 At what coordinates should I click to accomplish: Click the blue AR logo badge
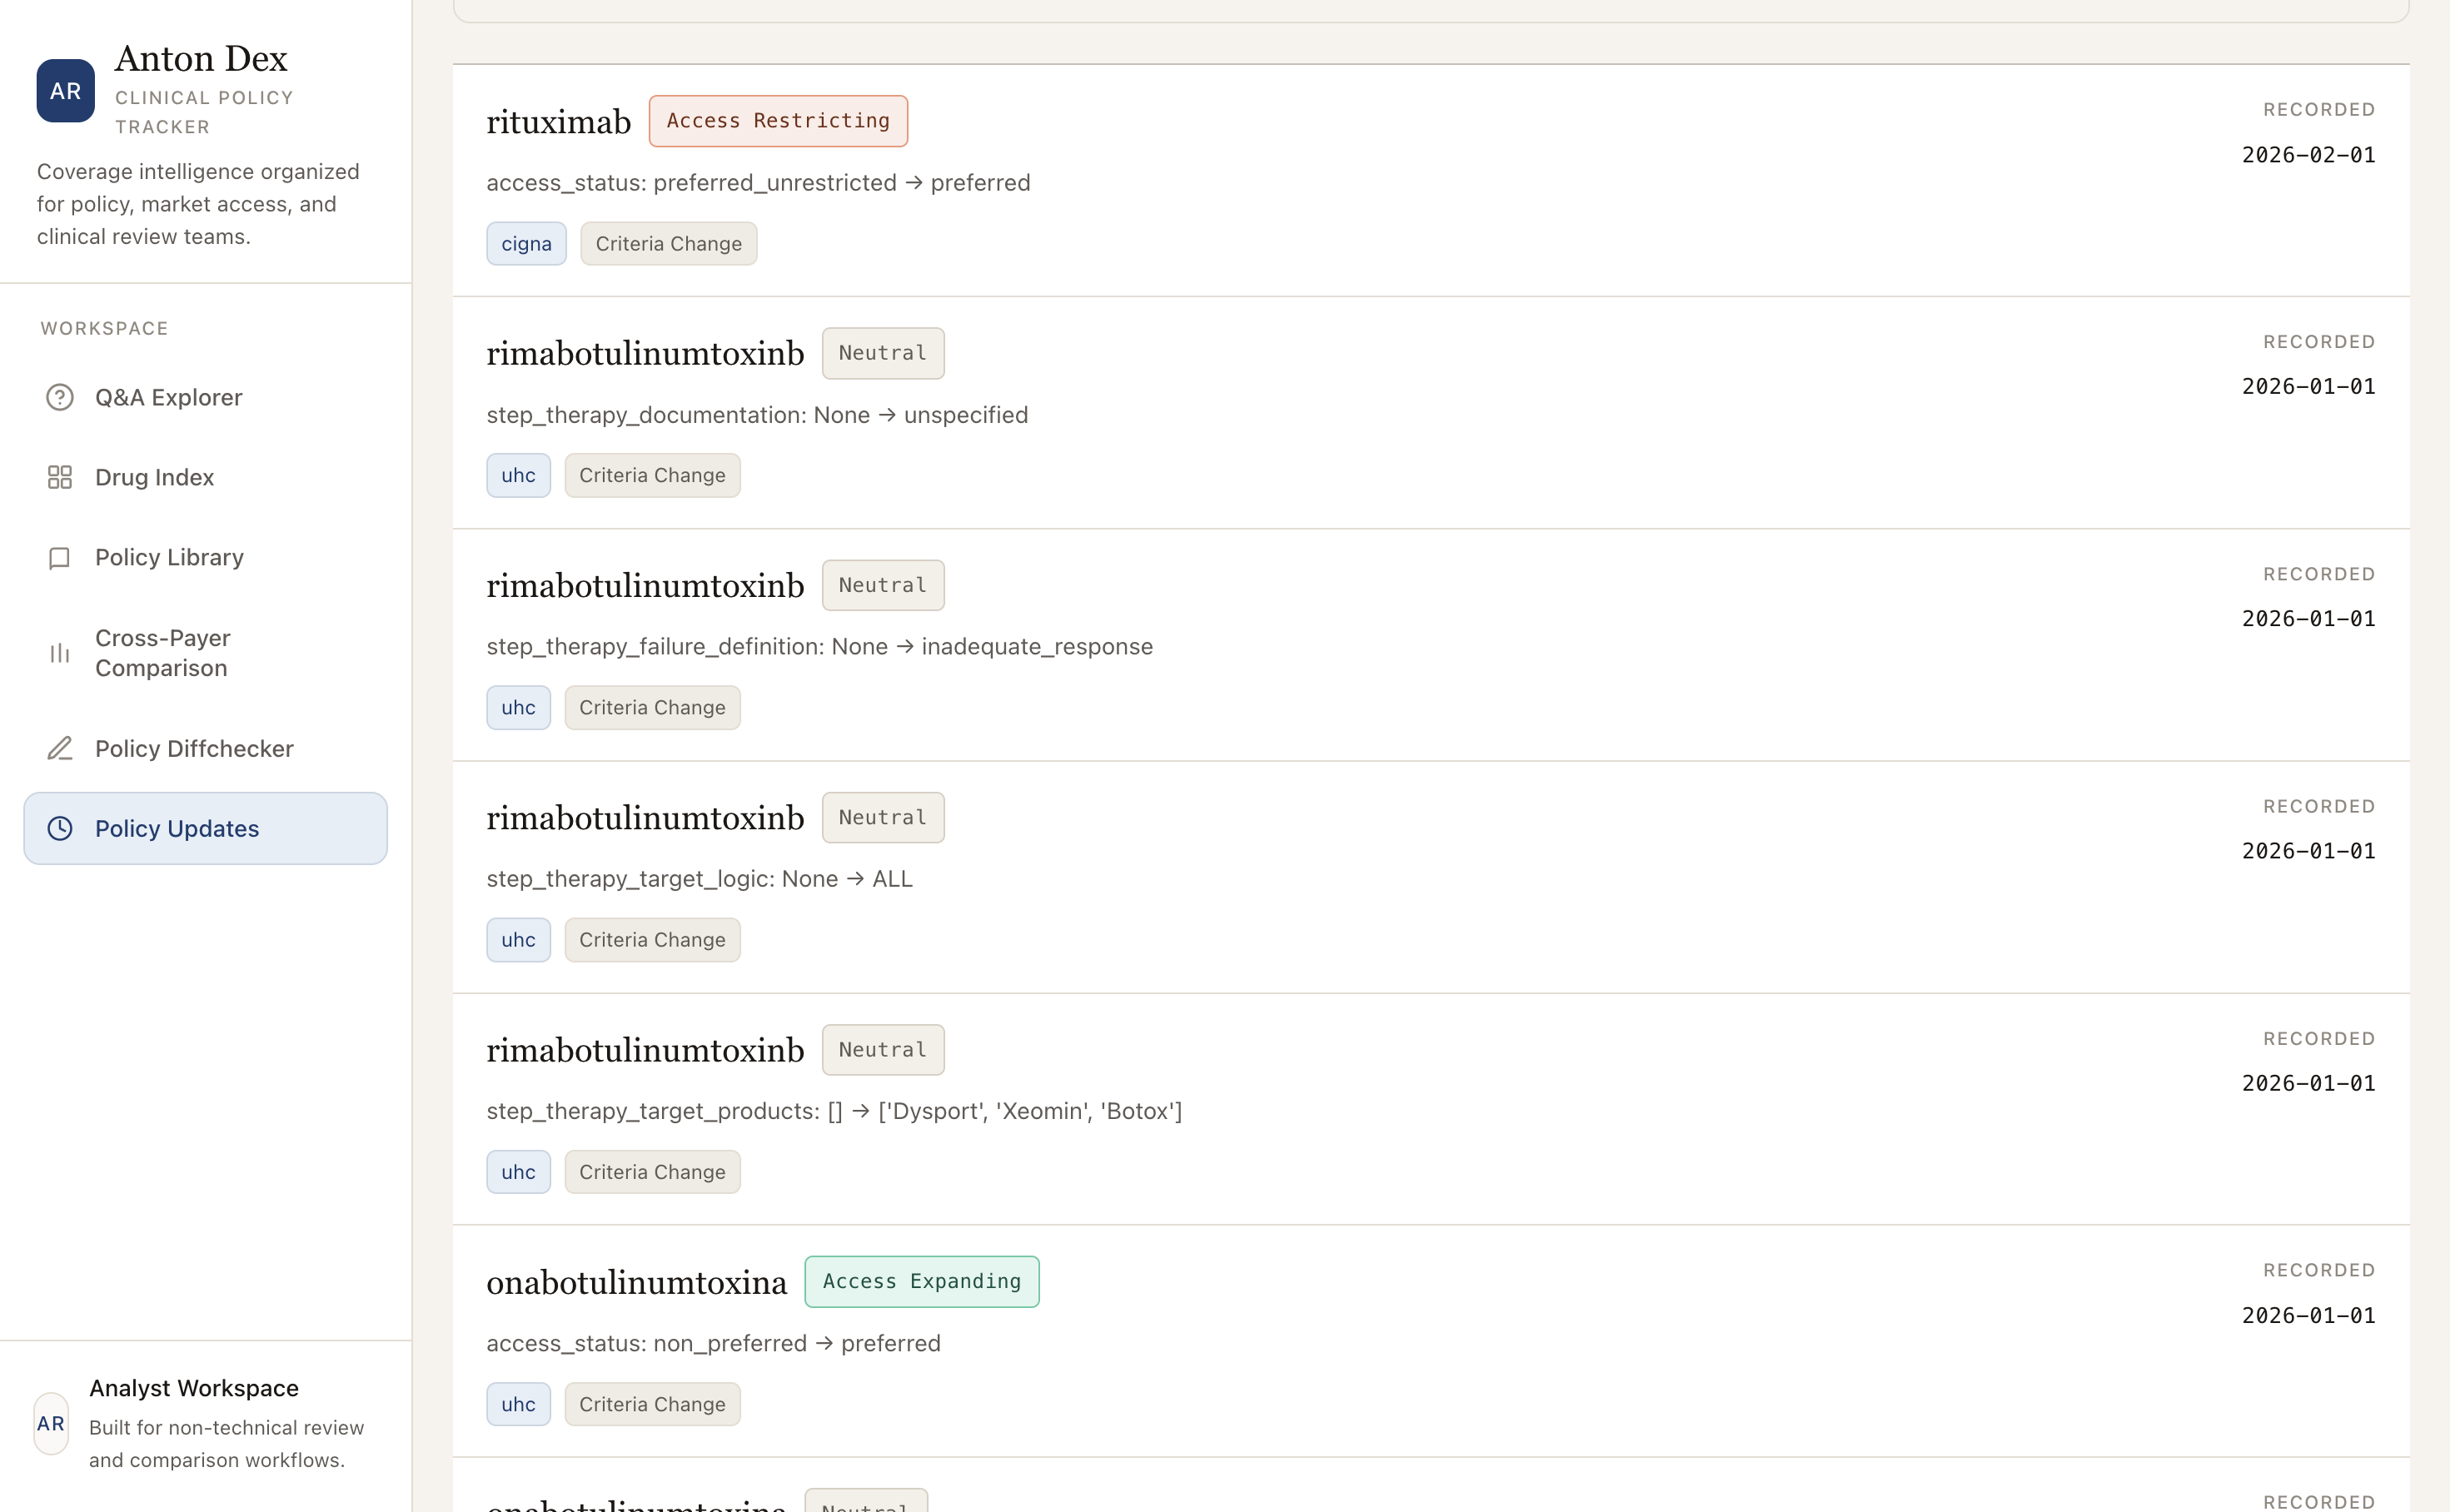pos(66,91)
